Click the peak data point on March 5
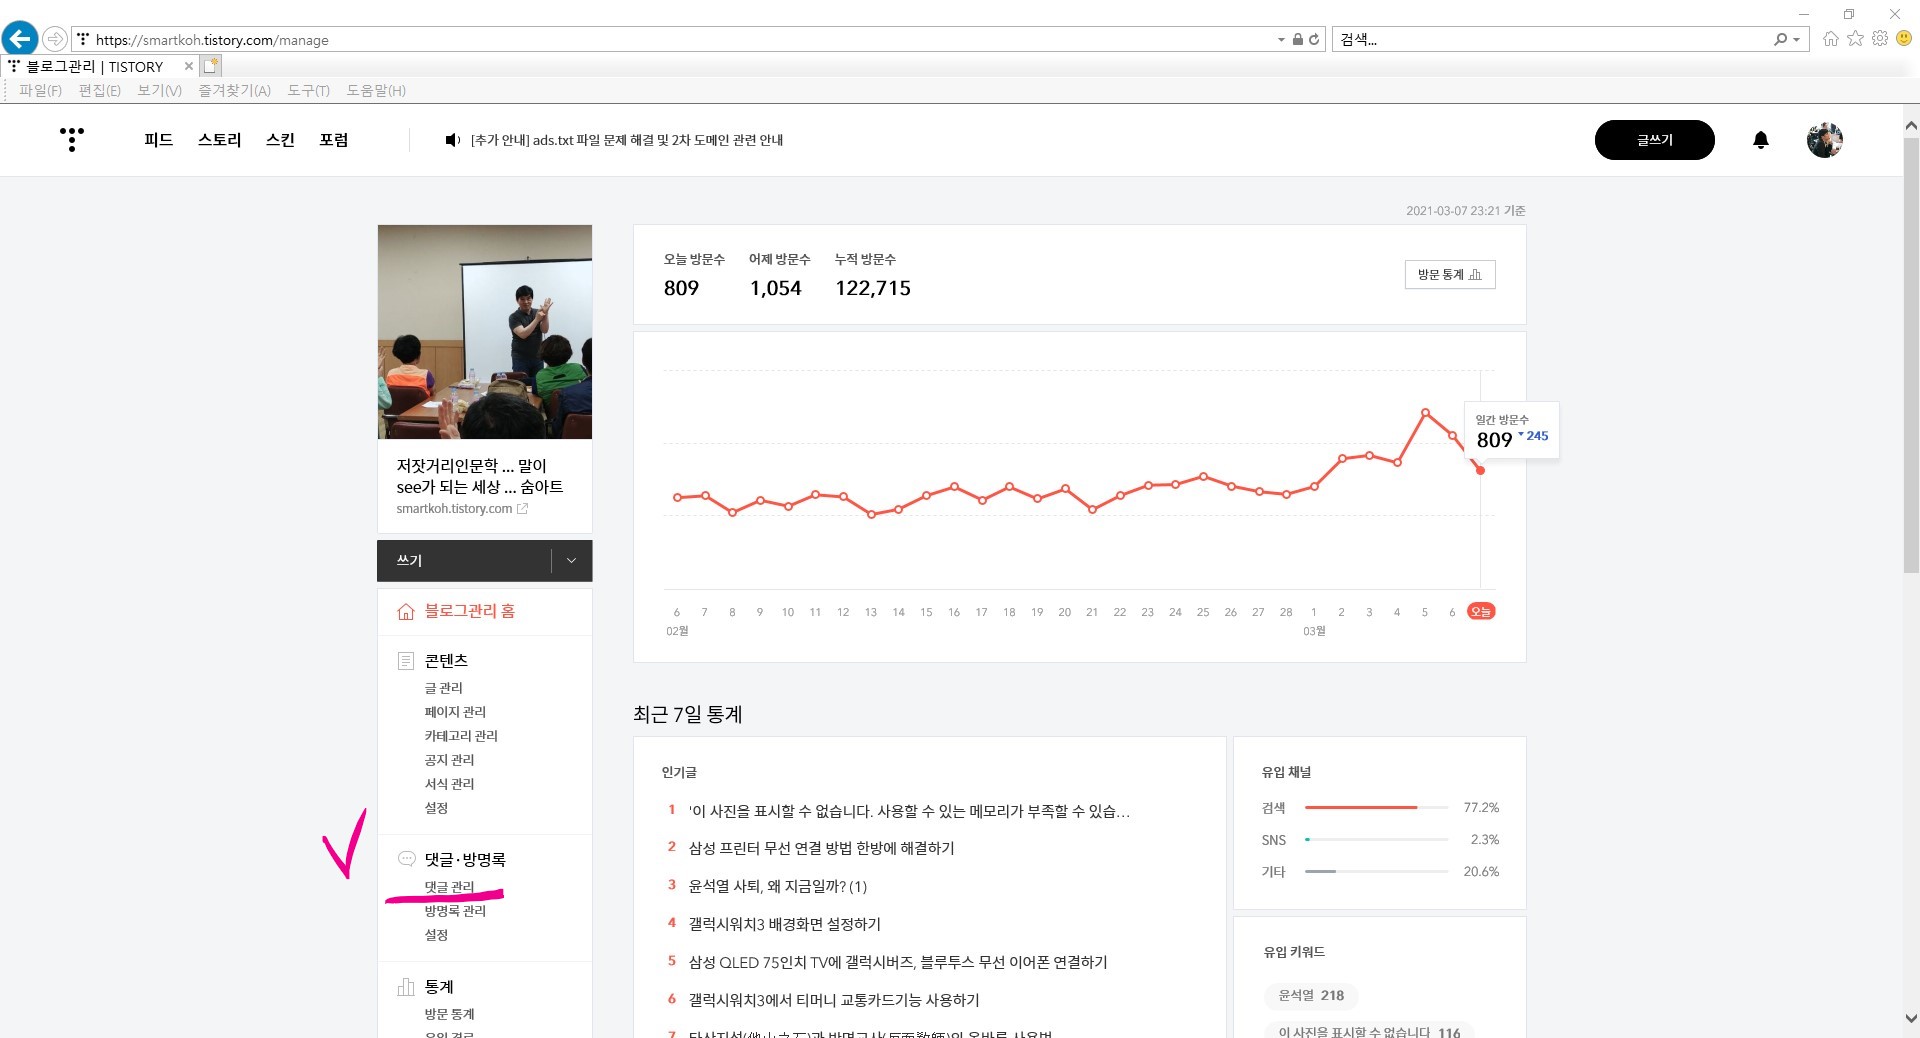Viewport: 1920px width, 1038px height. click(1425, 412)
